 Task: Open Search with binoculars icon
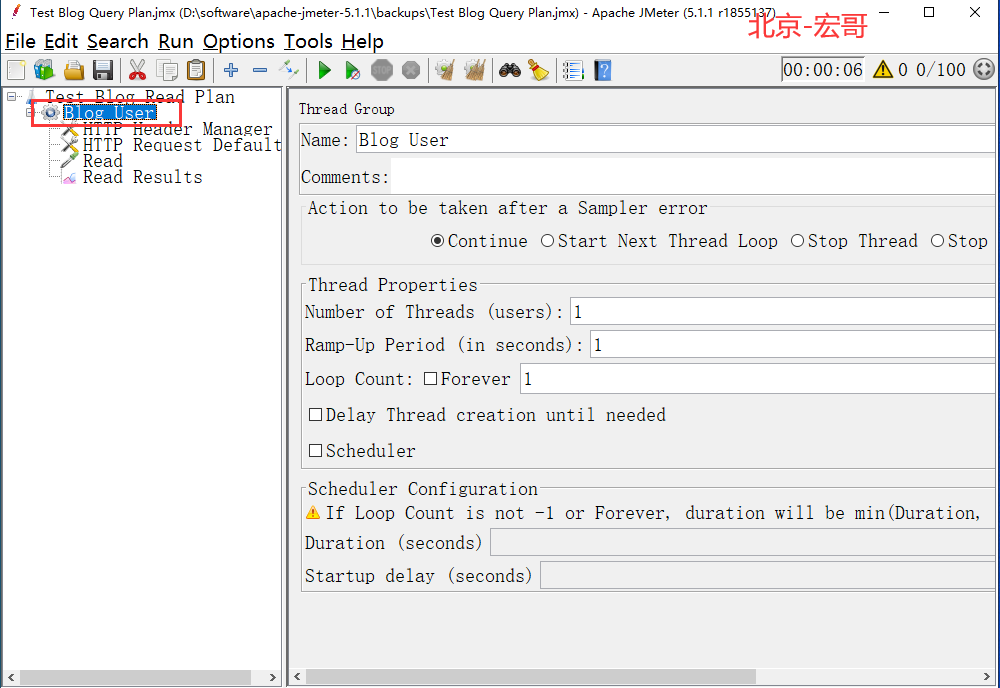(510, 70)
